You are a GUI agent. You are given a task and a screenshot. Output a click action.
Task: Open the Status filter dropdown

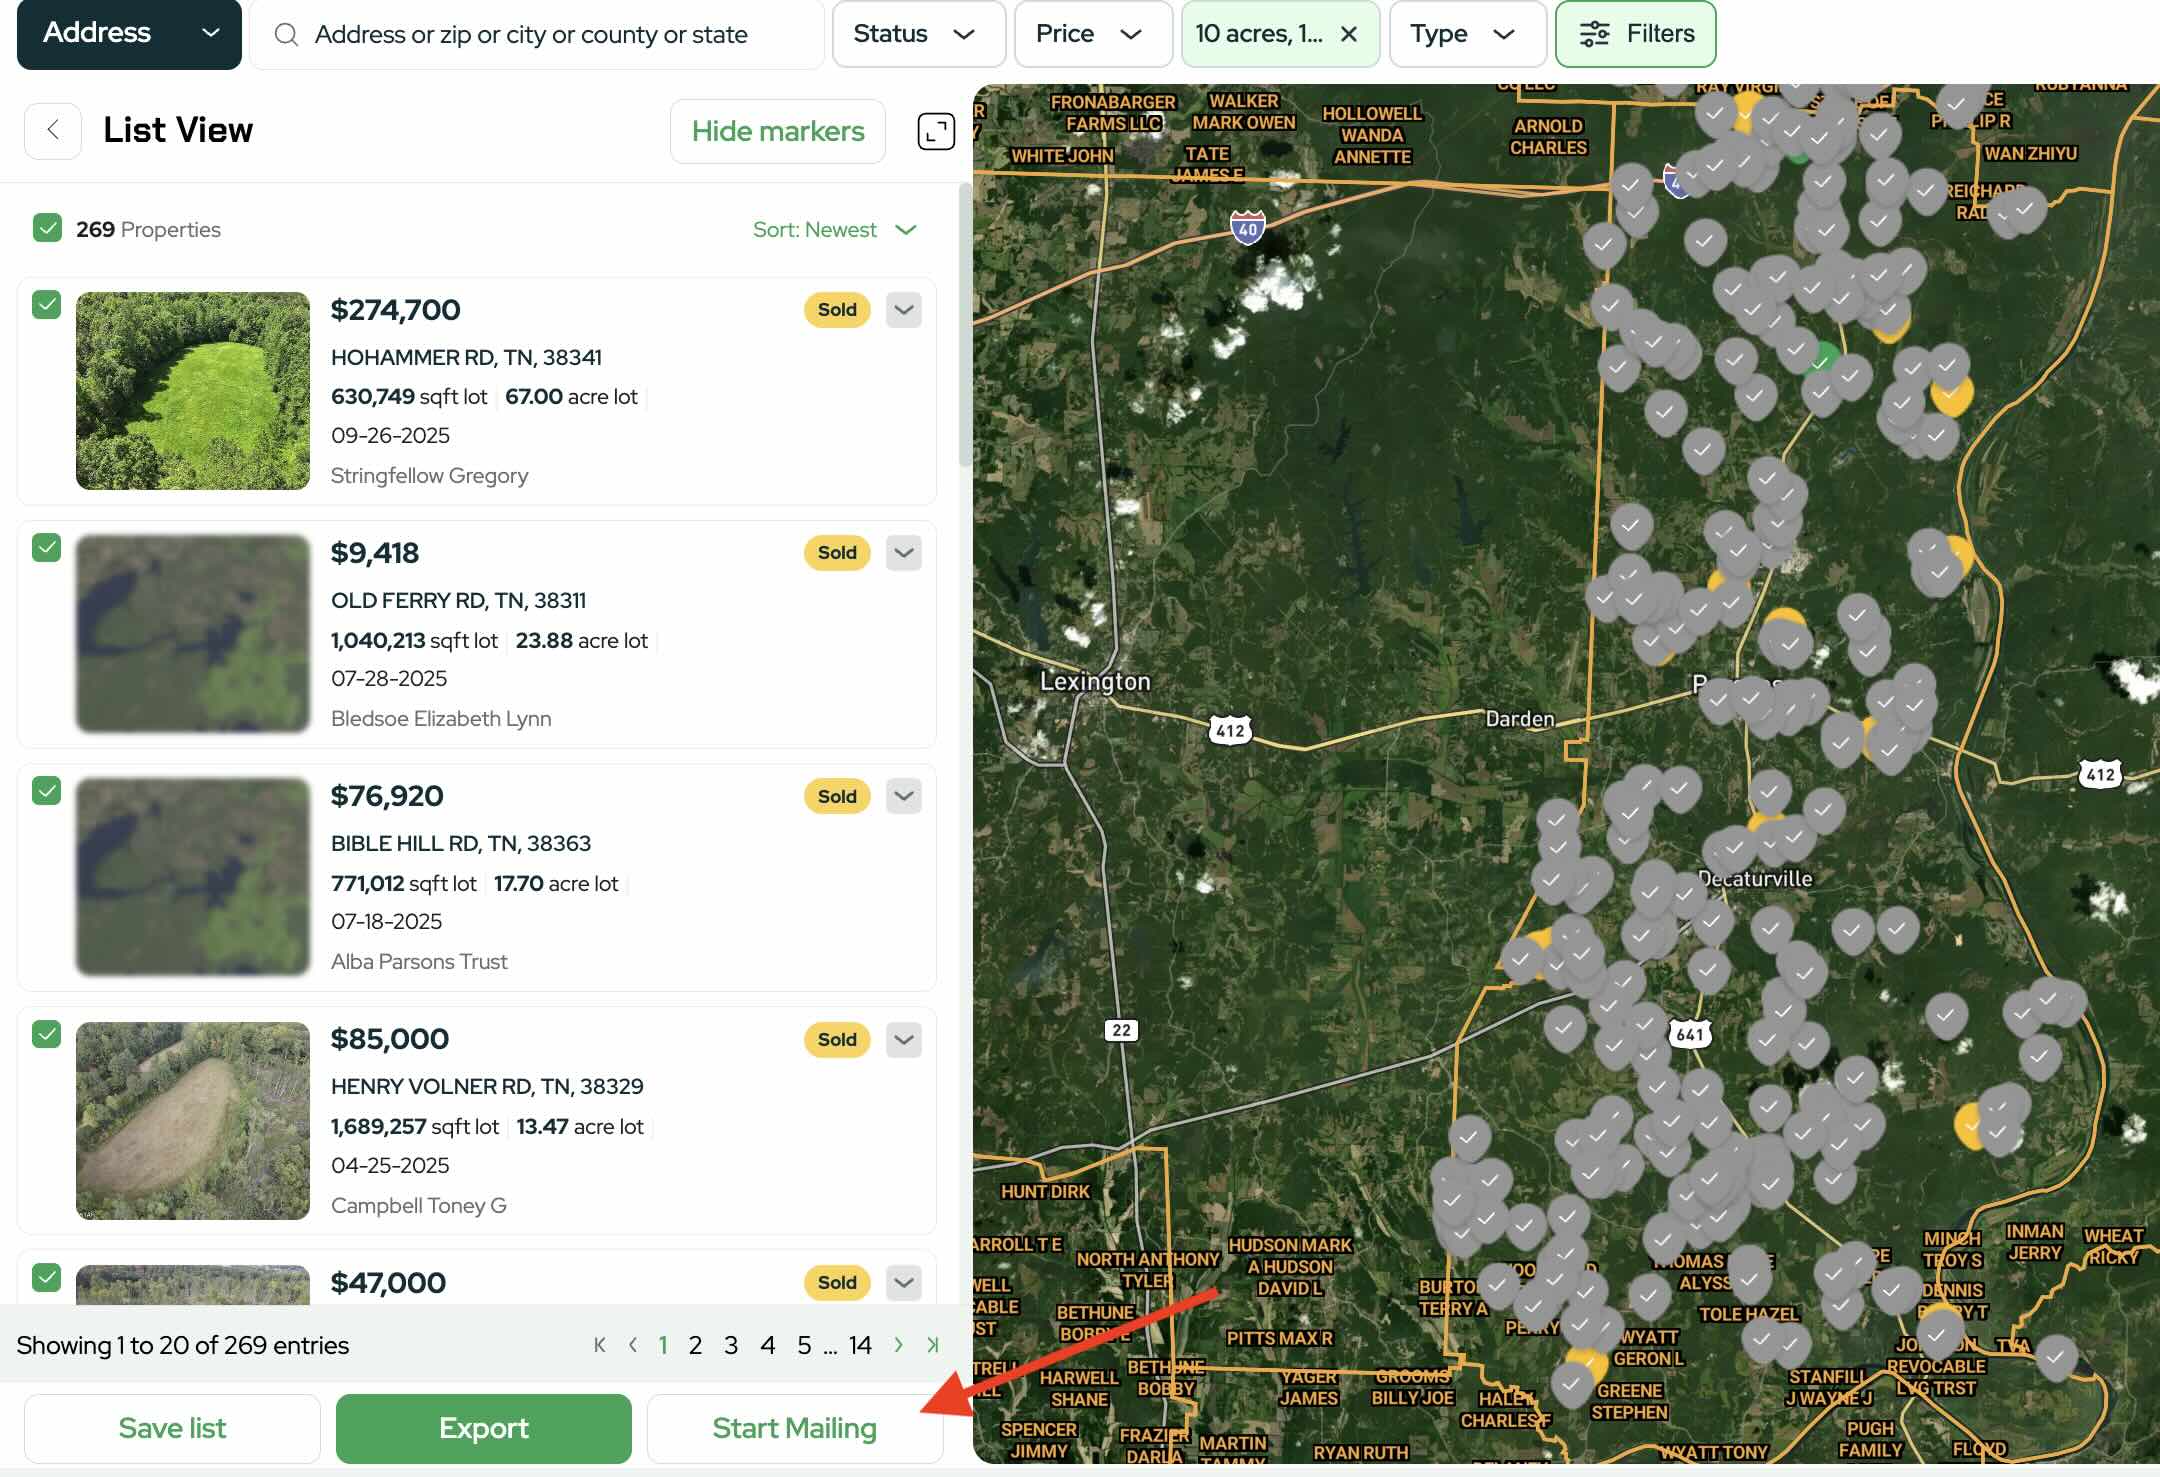click(918, 34)
